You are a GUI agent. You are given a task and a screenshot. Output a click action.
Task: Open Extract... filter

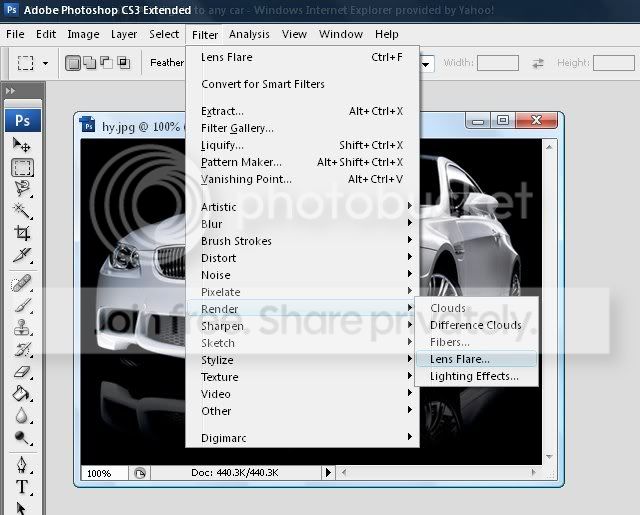(303, 111)
